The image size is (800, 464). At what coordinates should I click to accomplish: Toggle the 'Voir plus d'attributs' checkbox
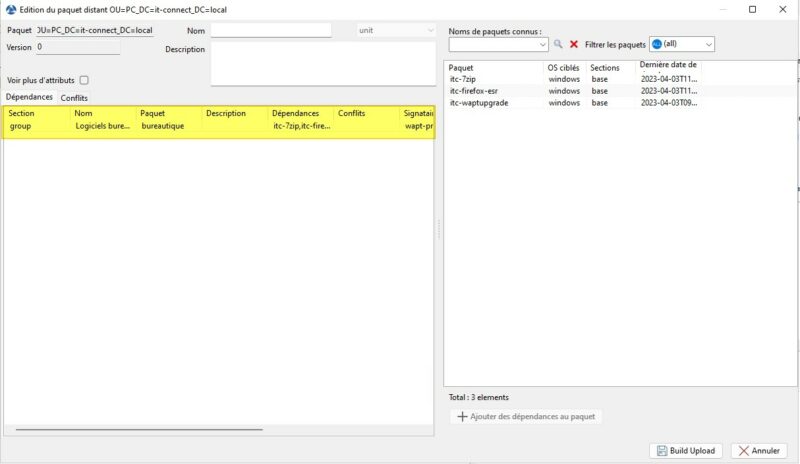point(84,80)
